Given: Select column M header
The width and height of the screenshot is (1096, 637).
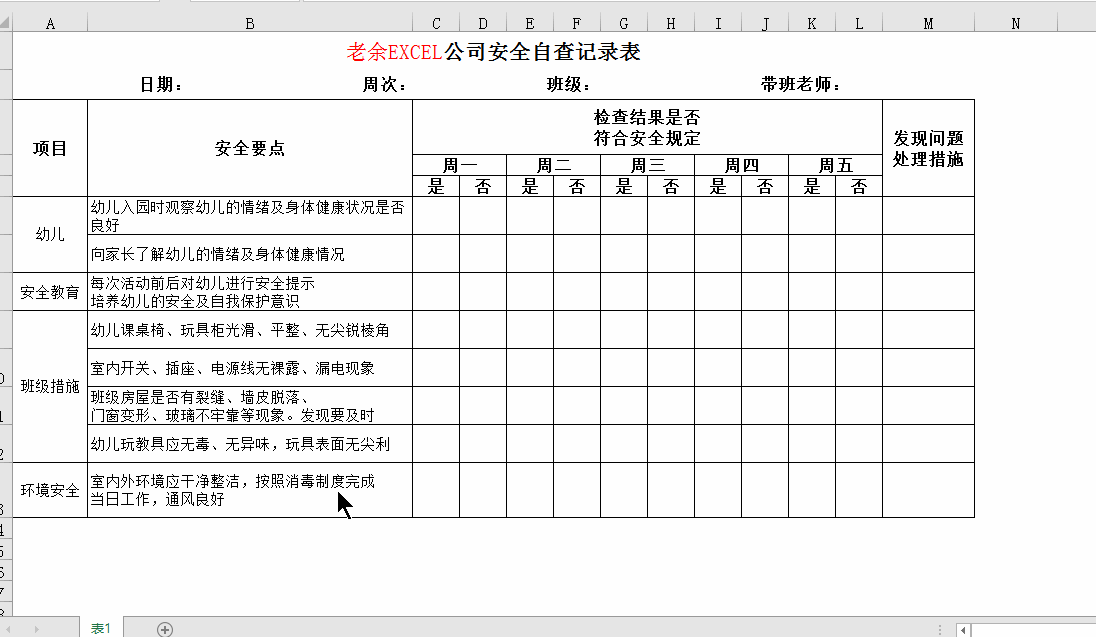Looking at the screenshot, I should [928, 24].
